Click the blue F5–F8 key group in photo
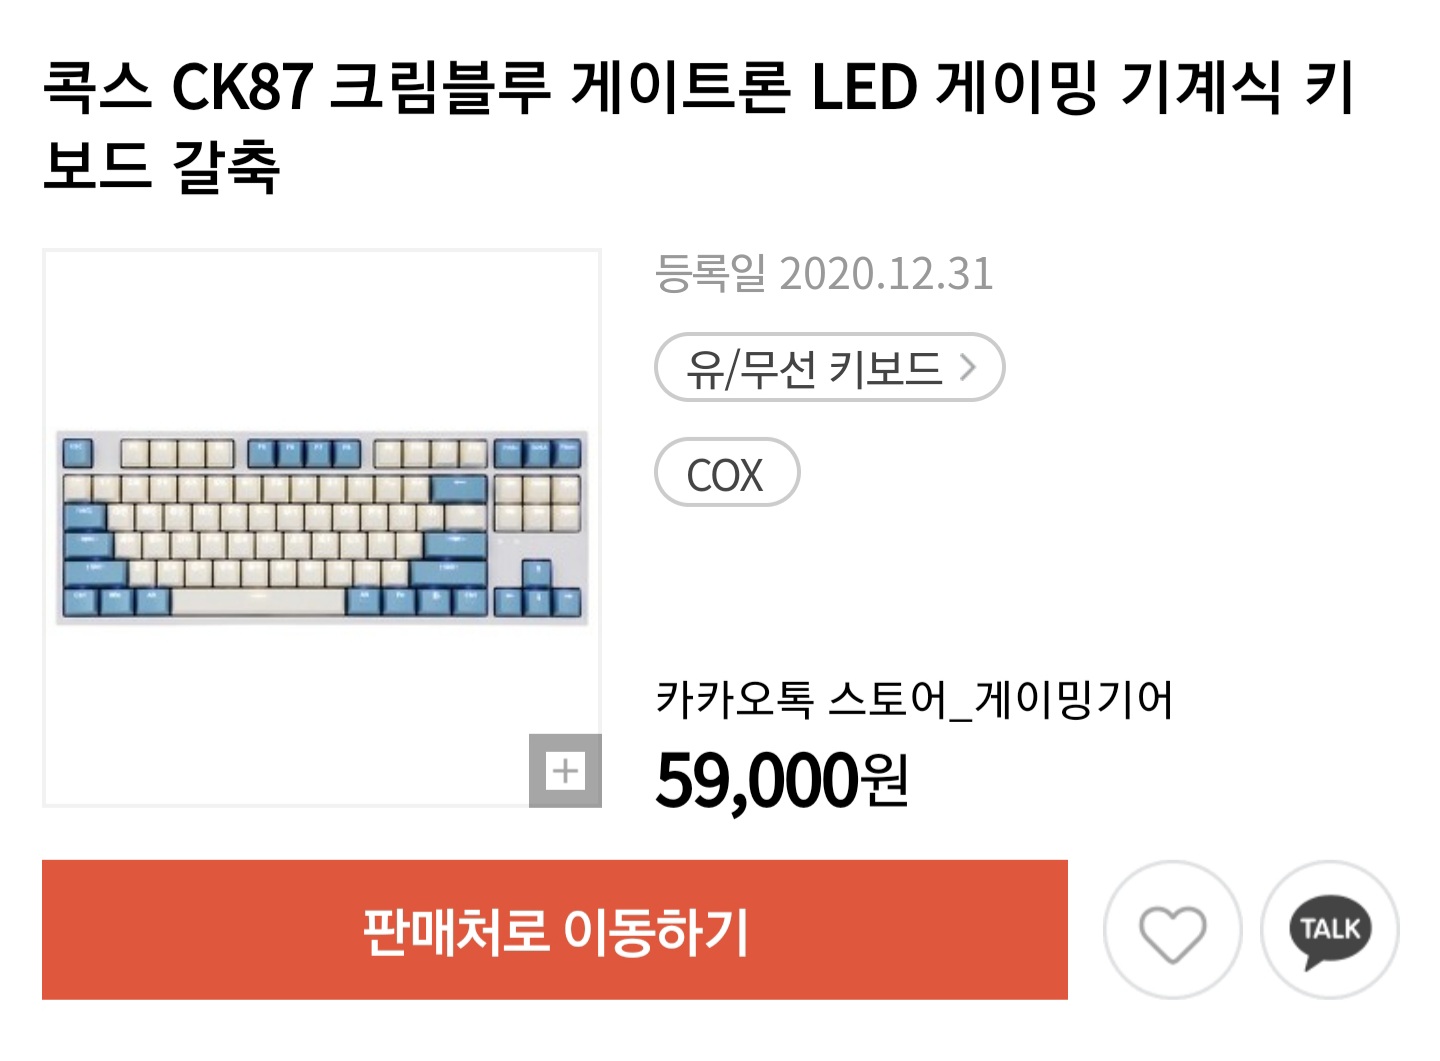Screen dimensions: 1440x1061 [x=304, y=453]
